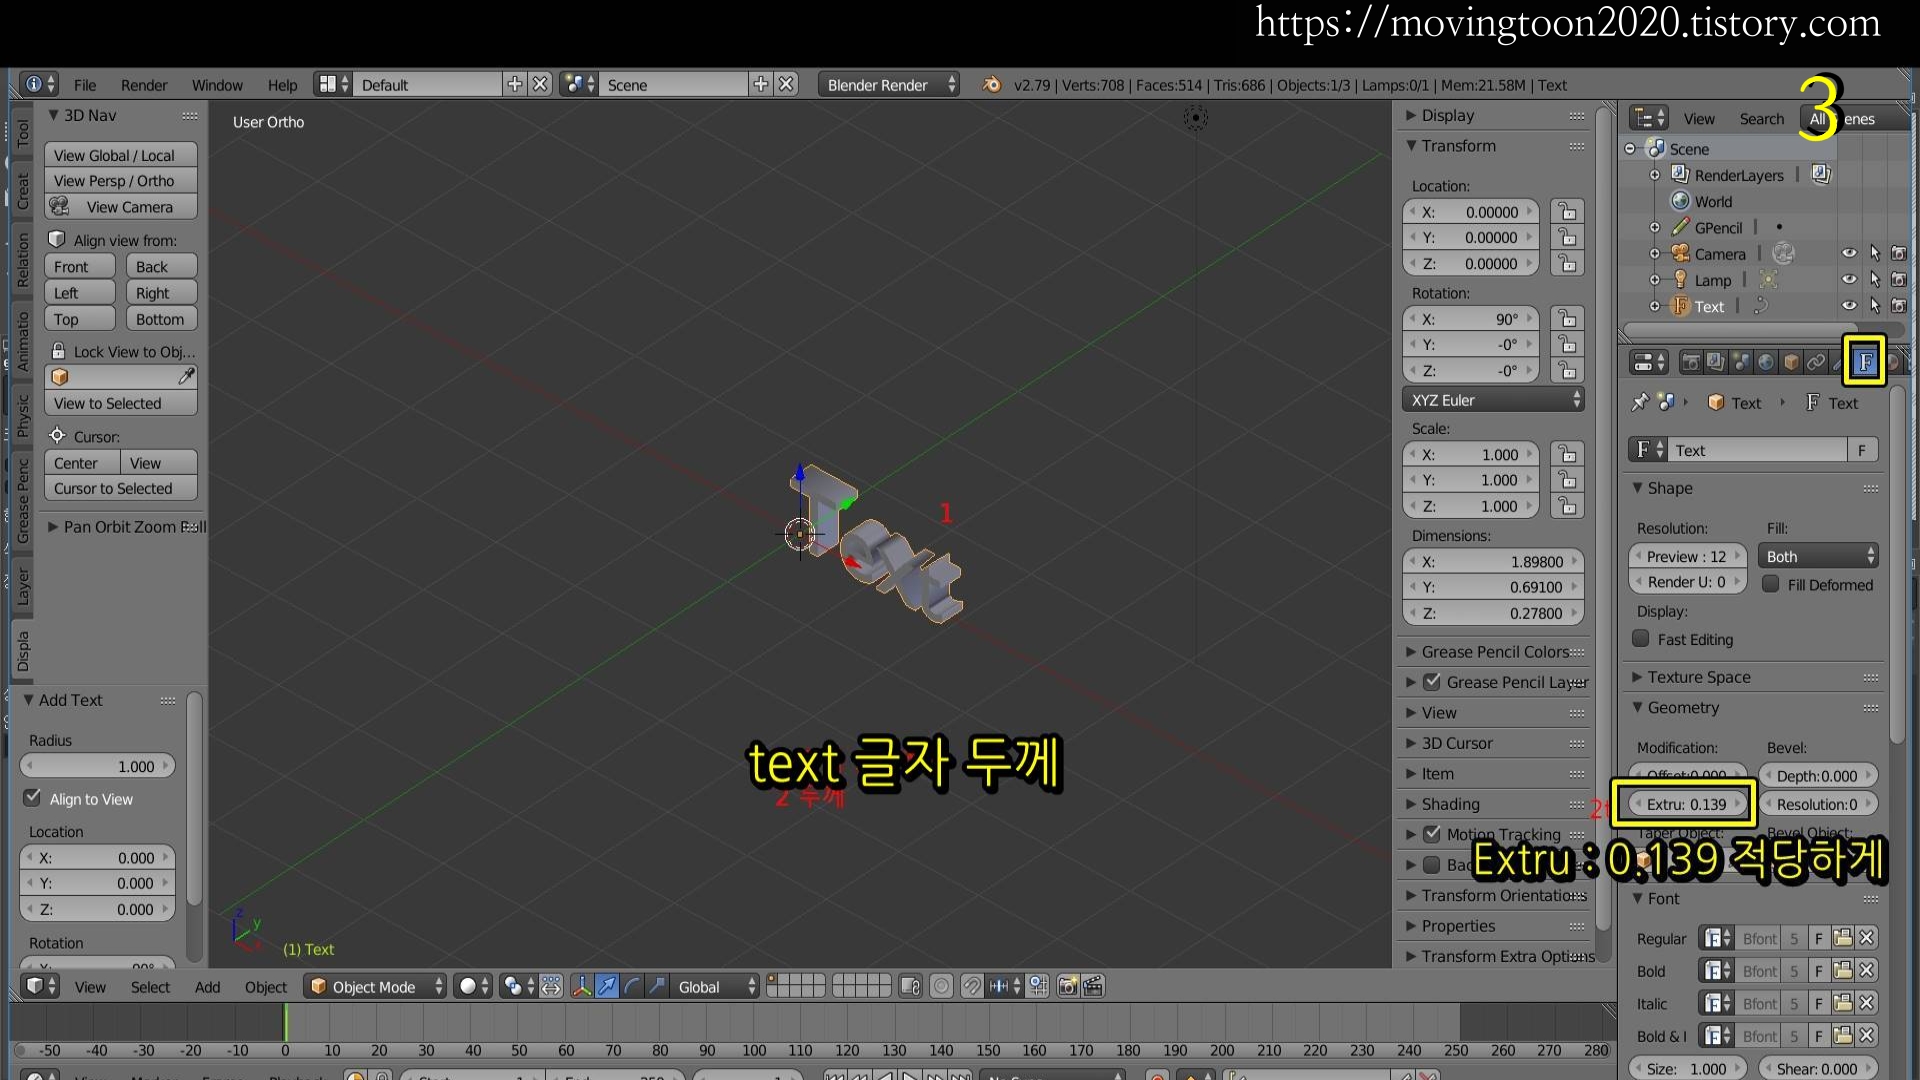The image size is (1920, 1080).
Task: Open the Render Layers properties tab
Action: click(x=1716, y=362)
